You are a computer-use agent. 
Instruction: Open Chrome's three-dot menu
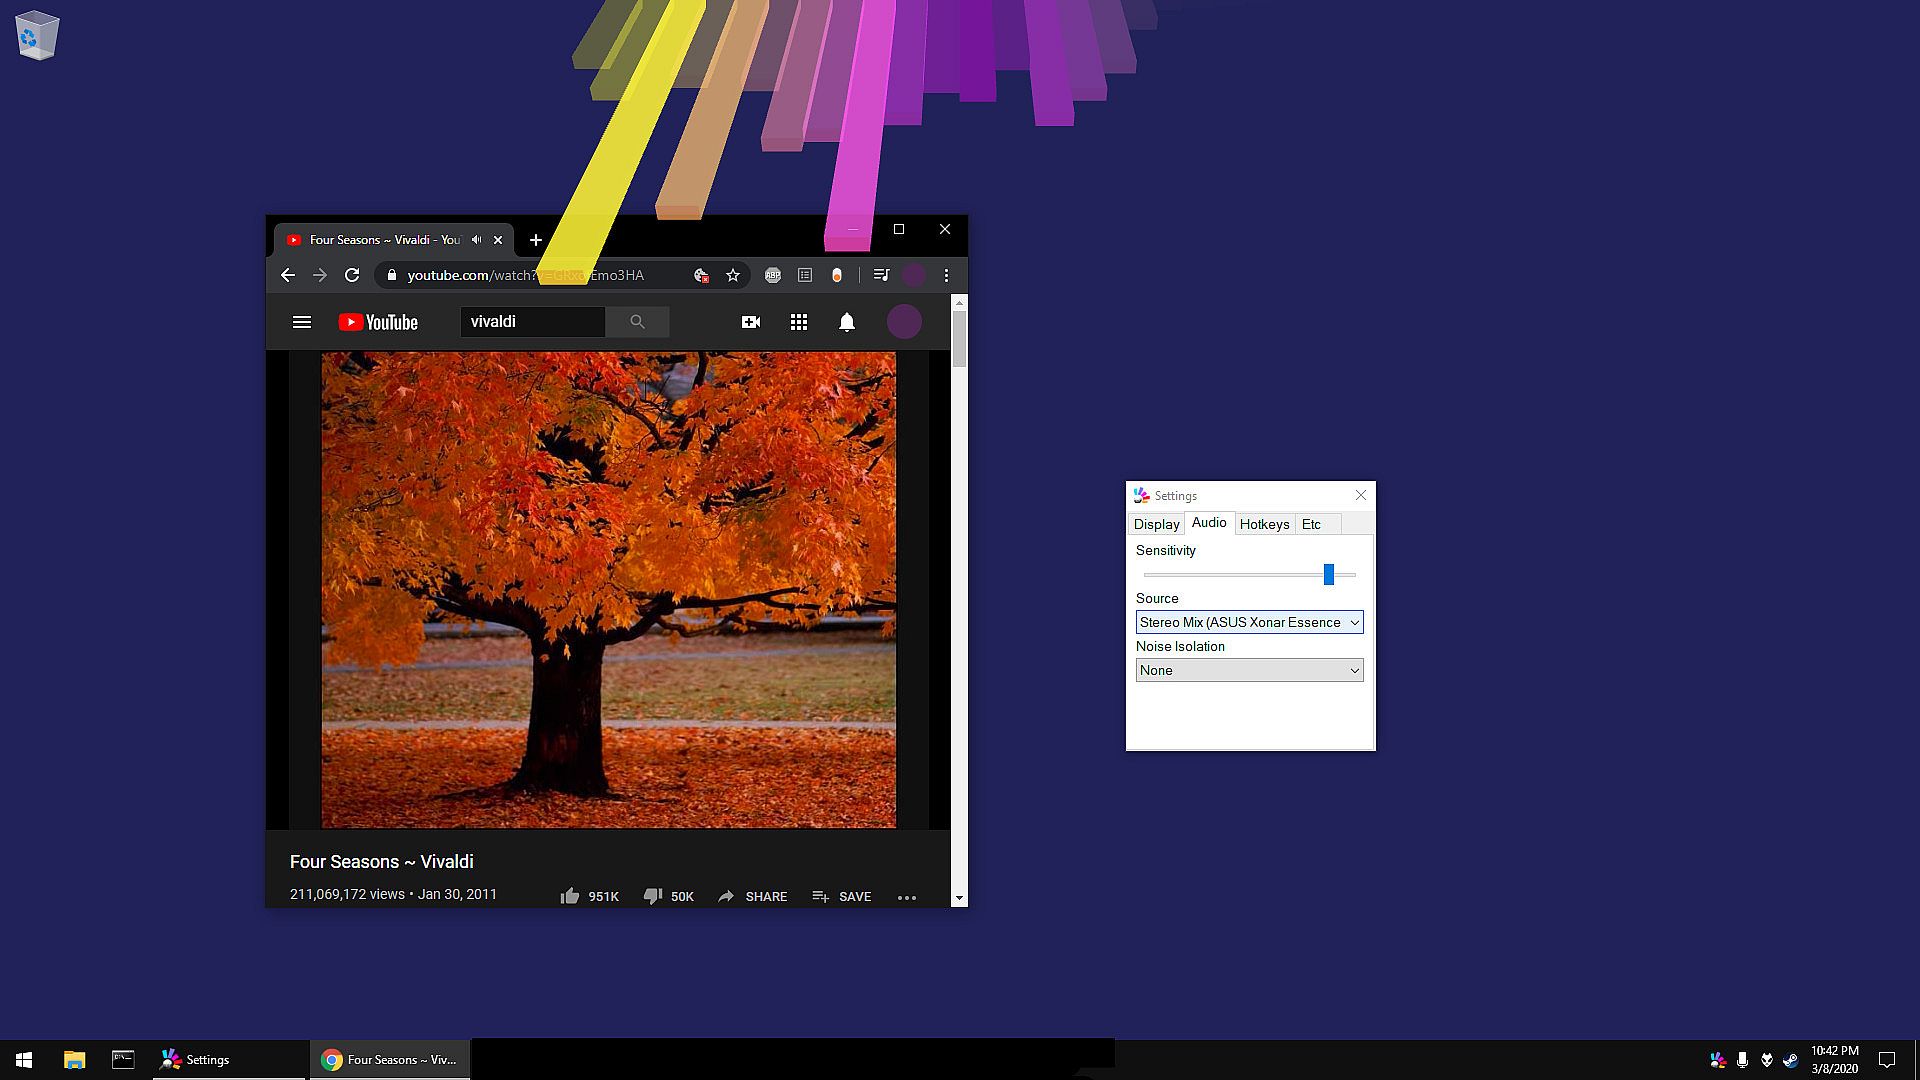[x=946, y=275]
